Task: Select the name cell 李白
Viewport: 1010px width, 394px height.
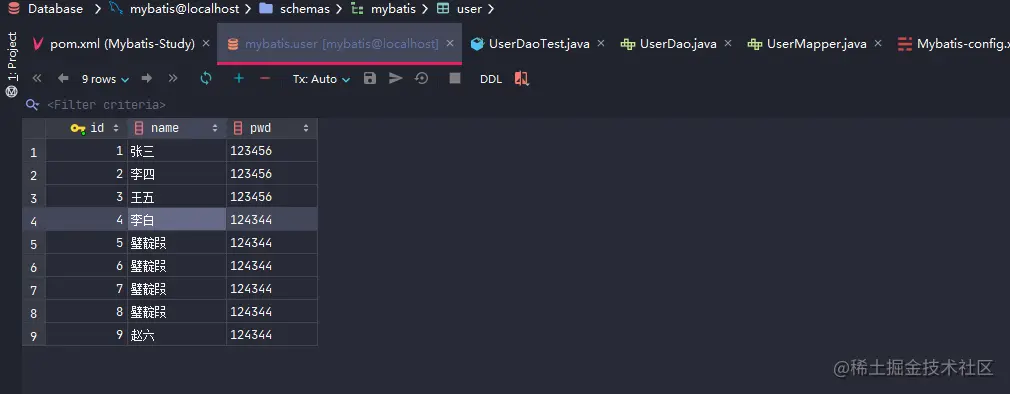Action: (176, 220)
